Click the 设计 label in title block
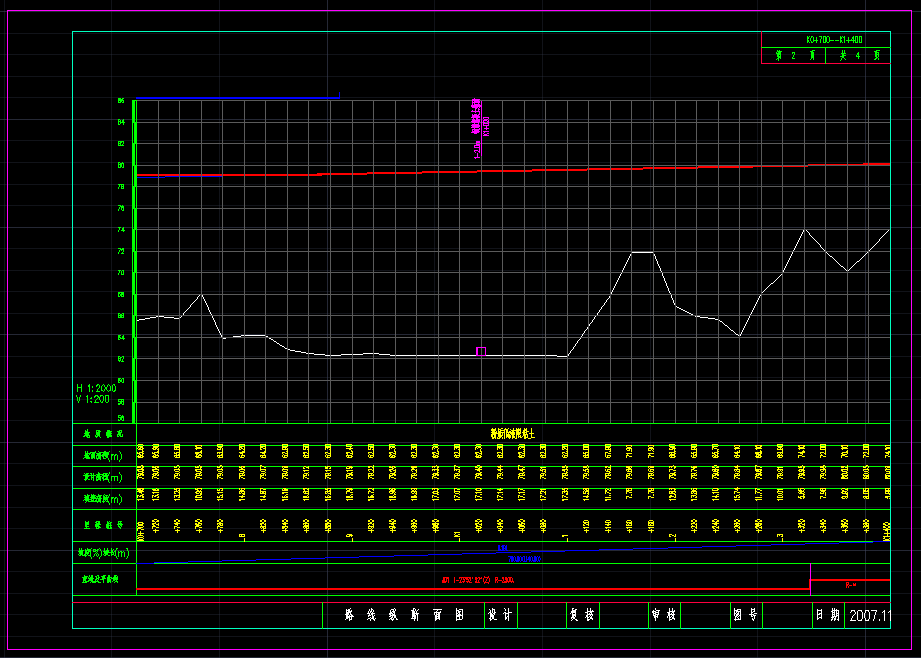Image resolution: width=921 pixels, height=658 pixels. 499,616
